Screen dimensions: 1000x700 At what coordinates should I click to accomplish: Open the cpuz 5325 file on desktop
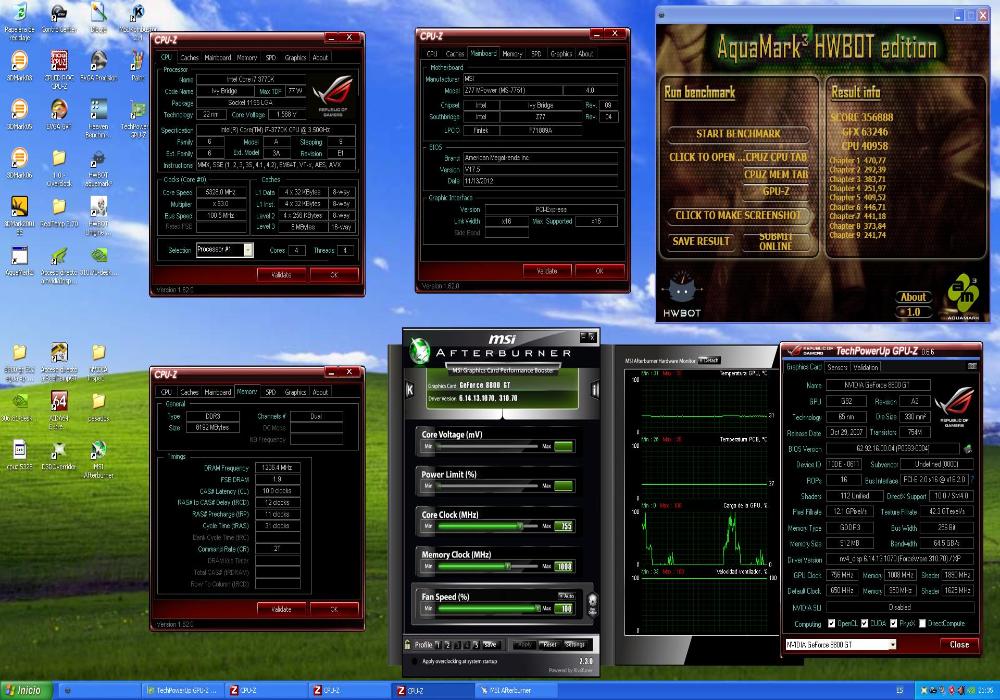(19, 455)
